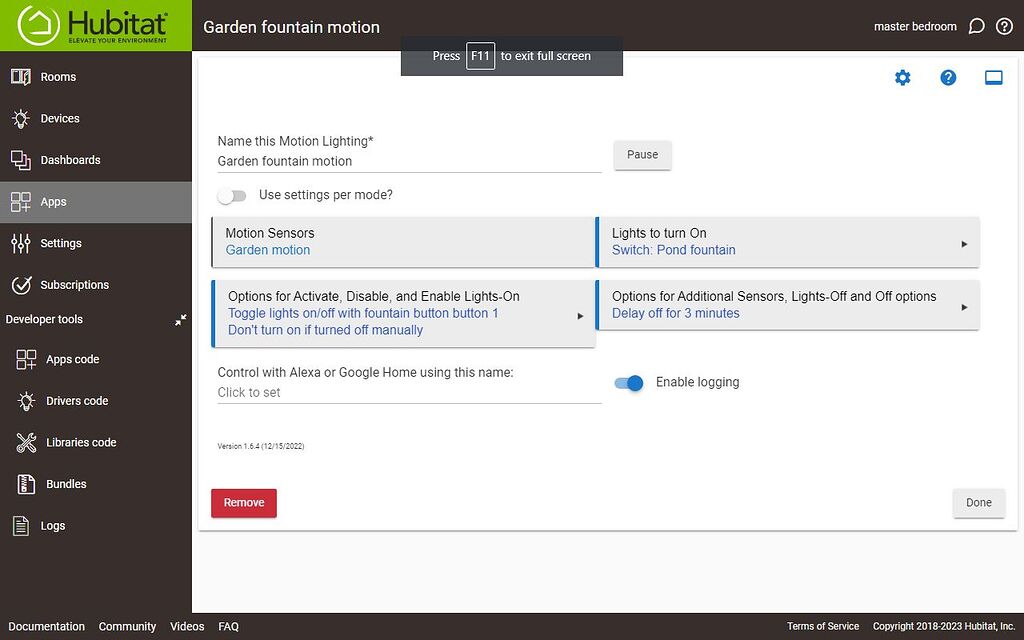Viewport: 1024px width, 640px height.
Task: Open the Dashboards section
Action: click(x=70, y=160)
